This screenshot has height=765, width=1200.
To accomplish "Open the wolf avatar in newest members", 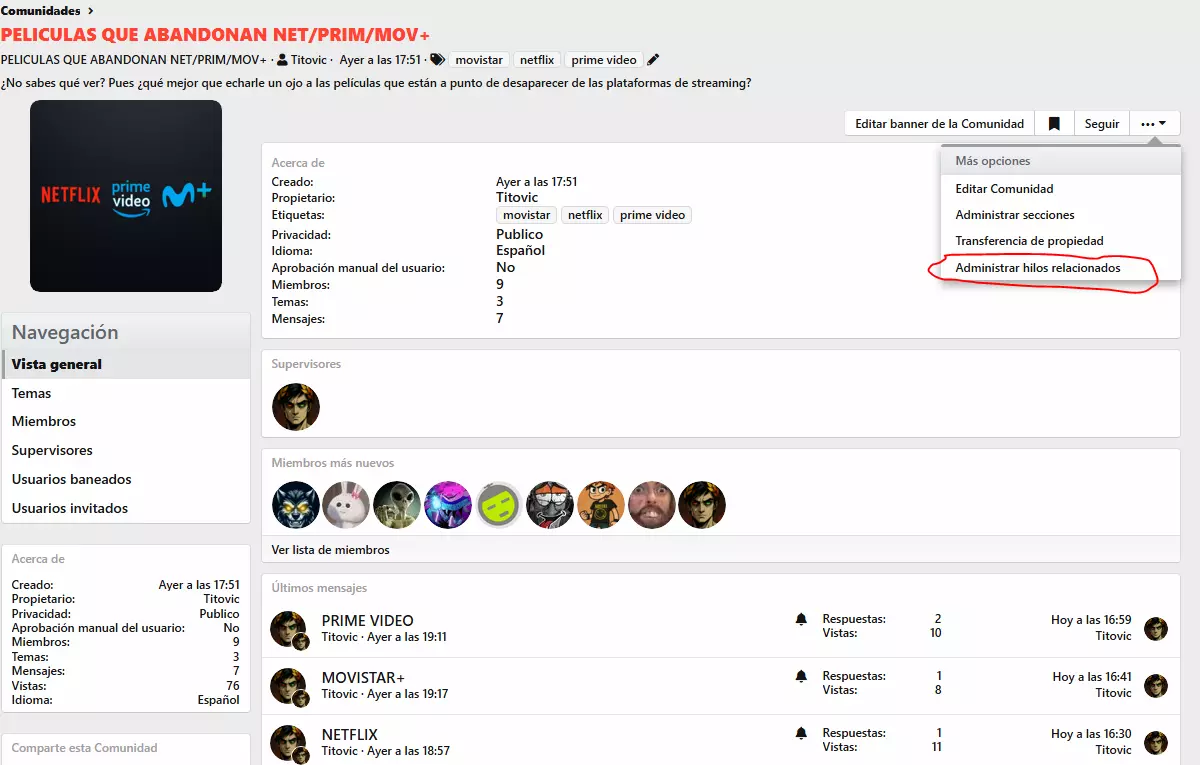I will coord(296,505).
